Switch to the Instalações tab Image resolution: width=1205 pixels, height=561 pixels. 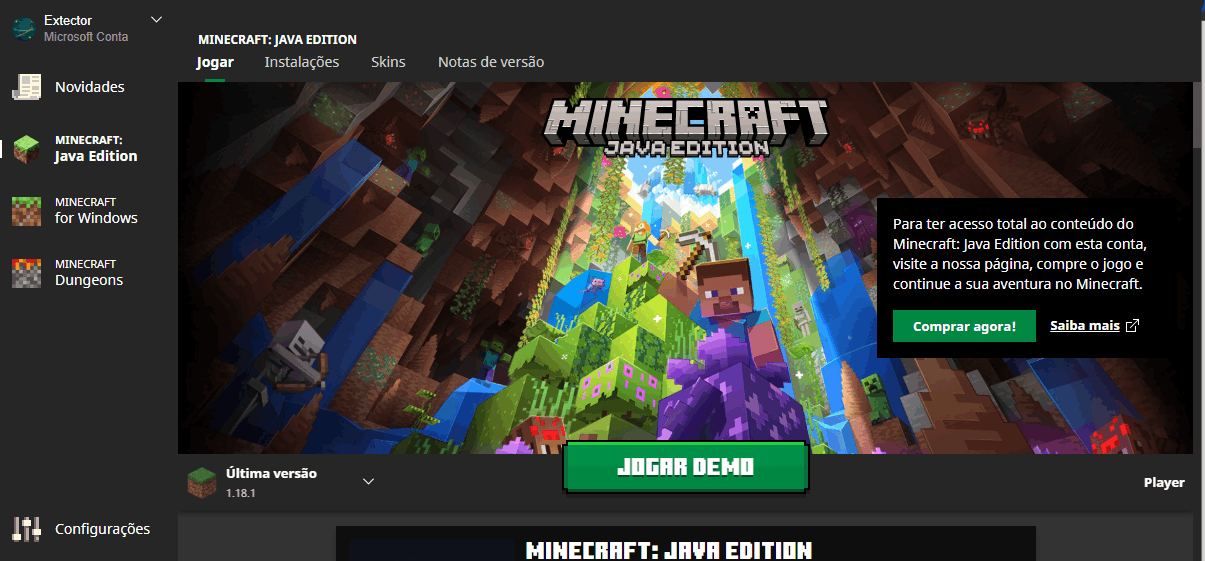(302, 62)
